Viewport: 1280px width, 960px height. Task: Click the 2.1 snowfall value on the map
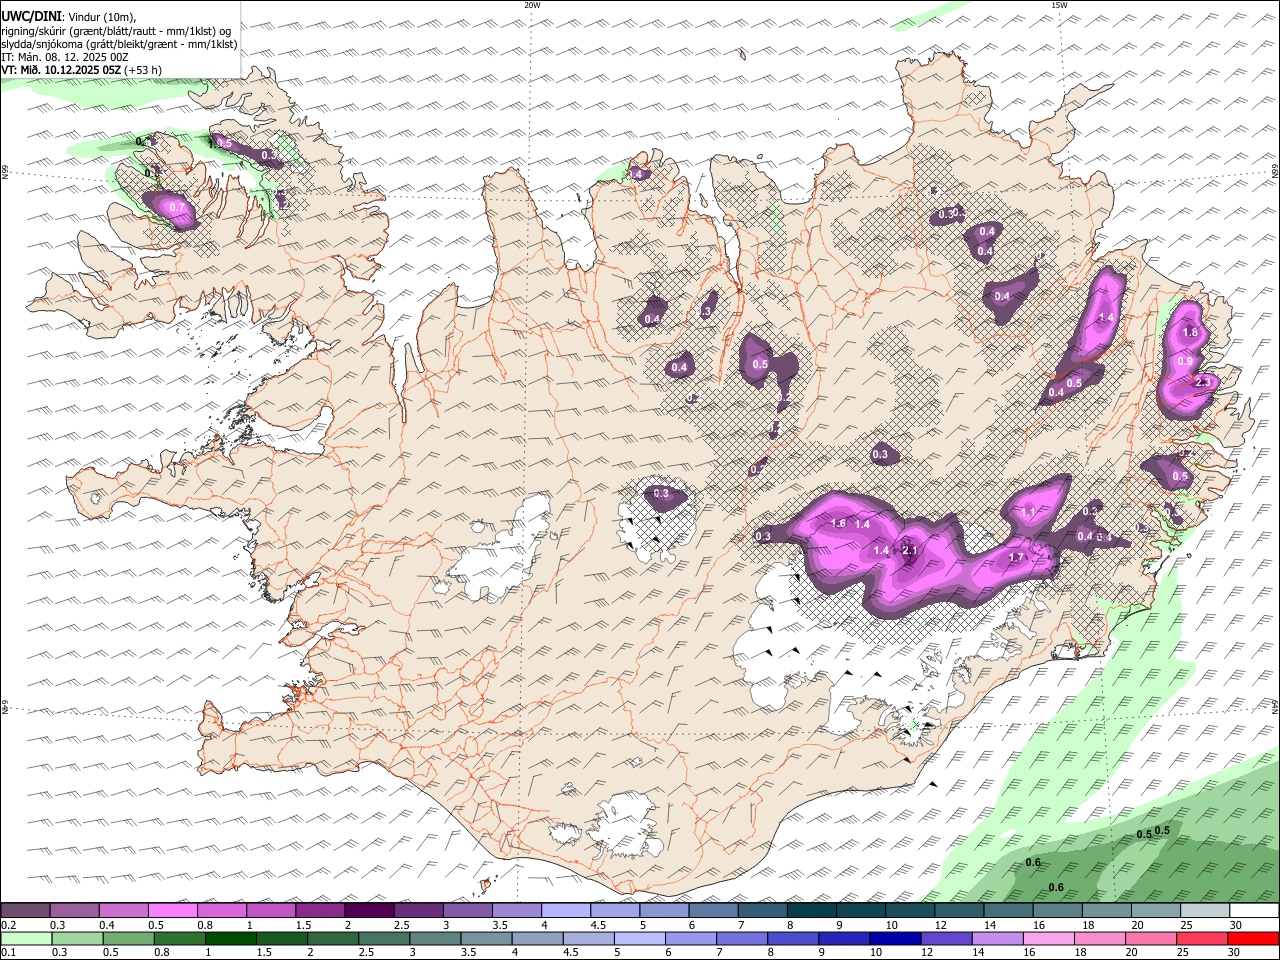(910, 550)
